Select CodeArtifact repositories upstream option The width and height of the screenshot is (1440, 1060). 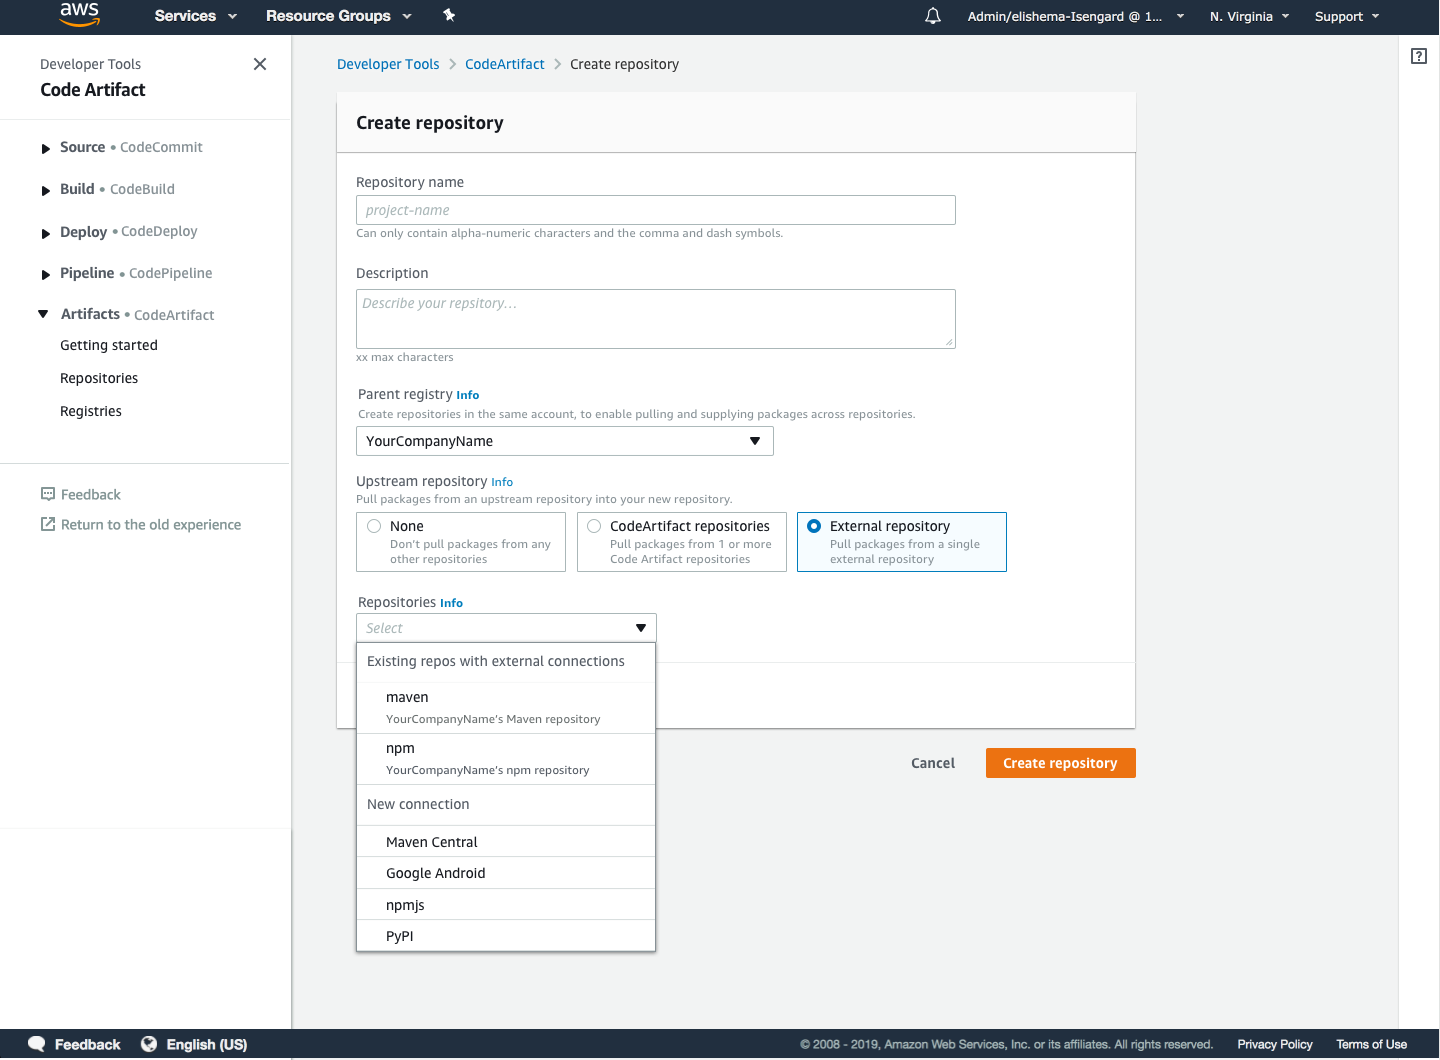pos(682,542)
